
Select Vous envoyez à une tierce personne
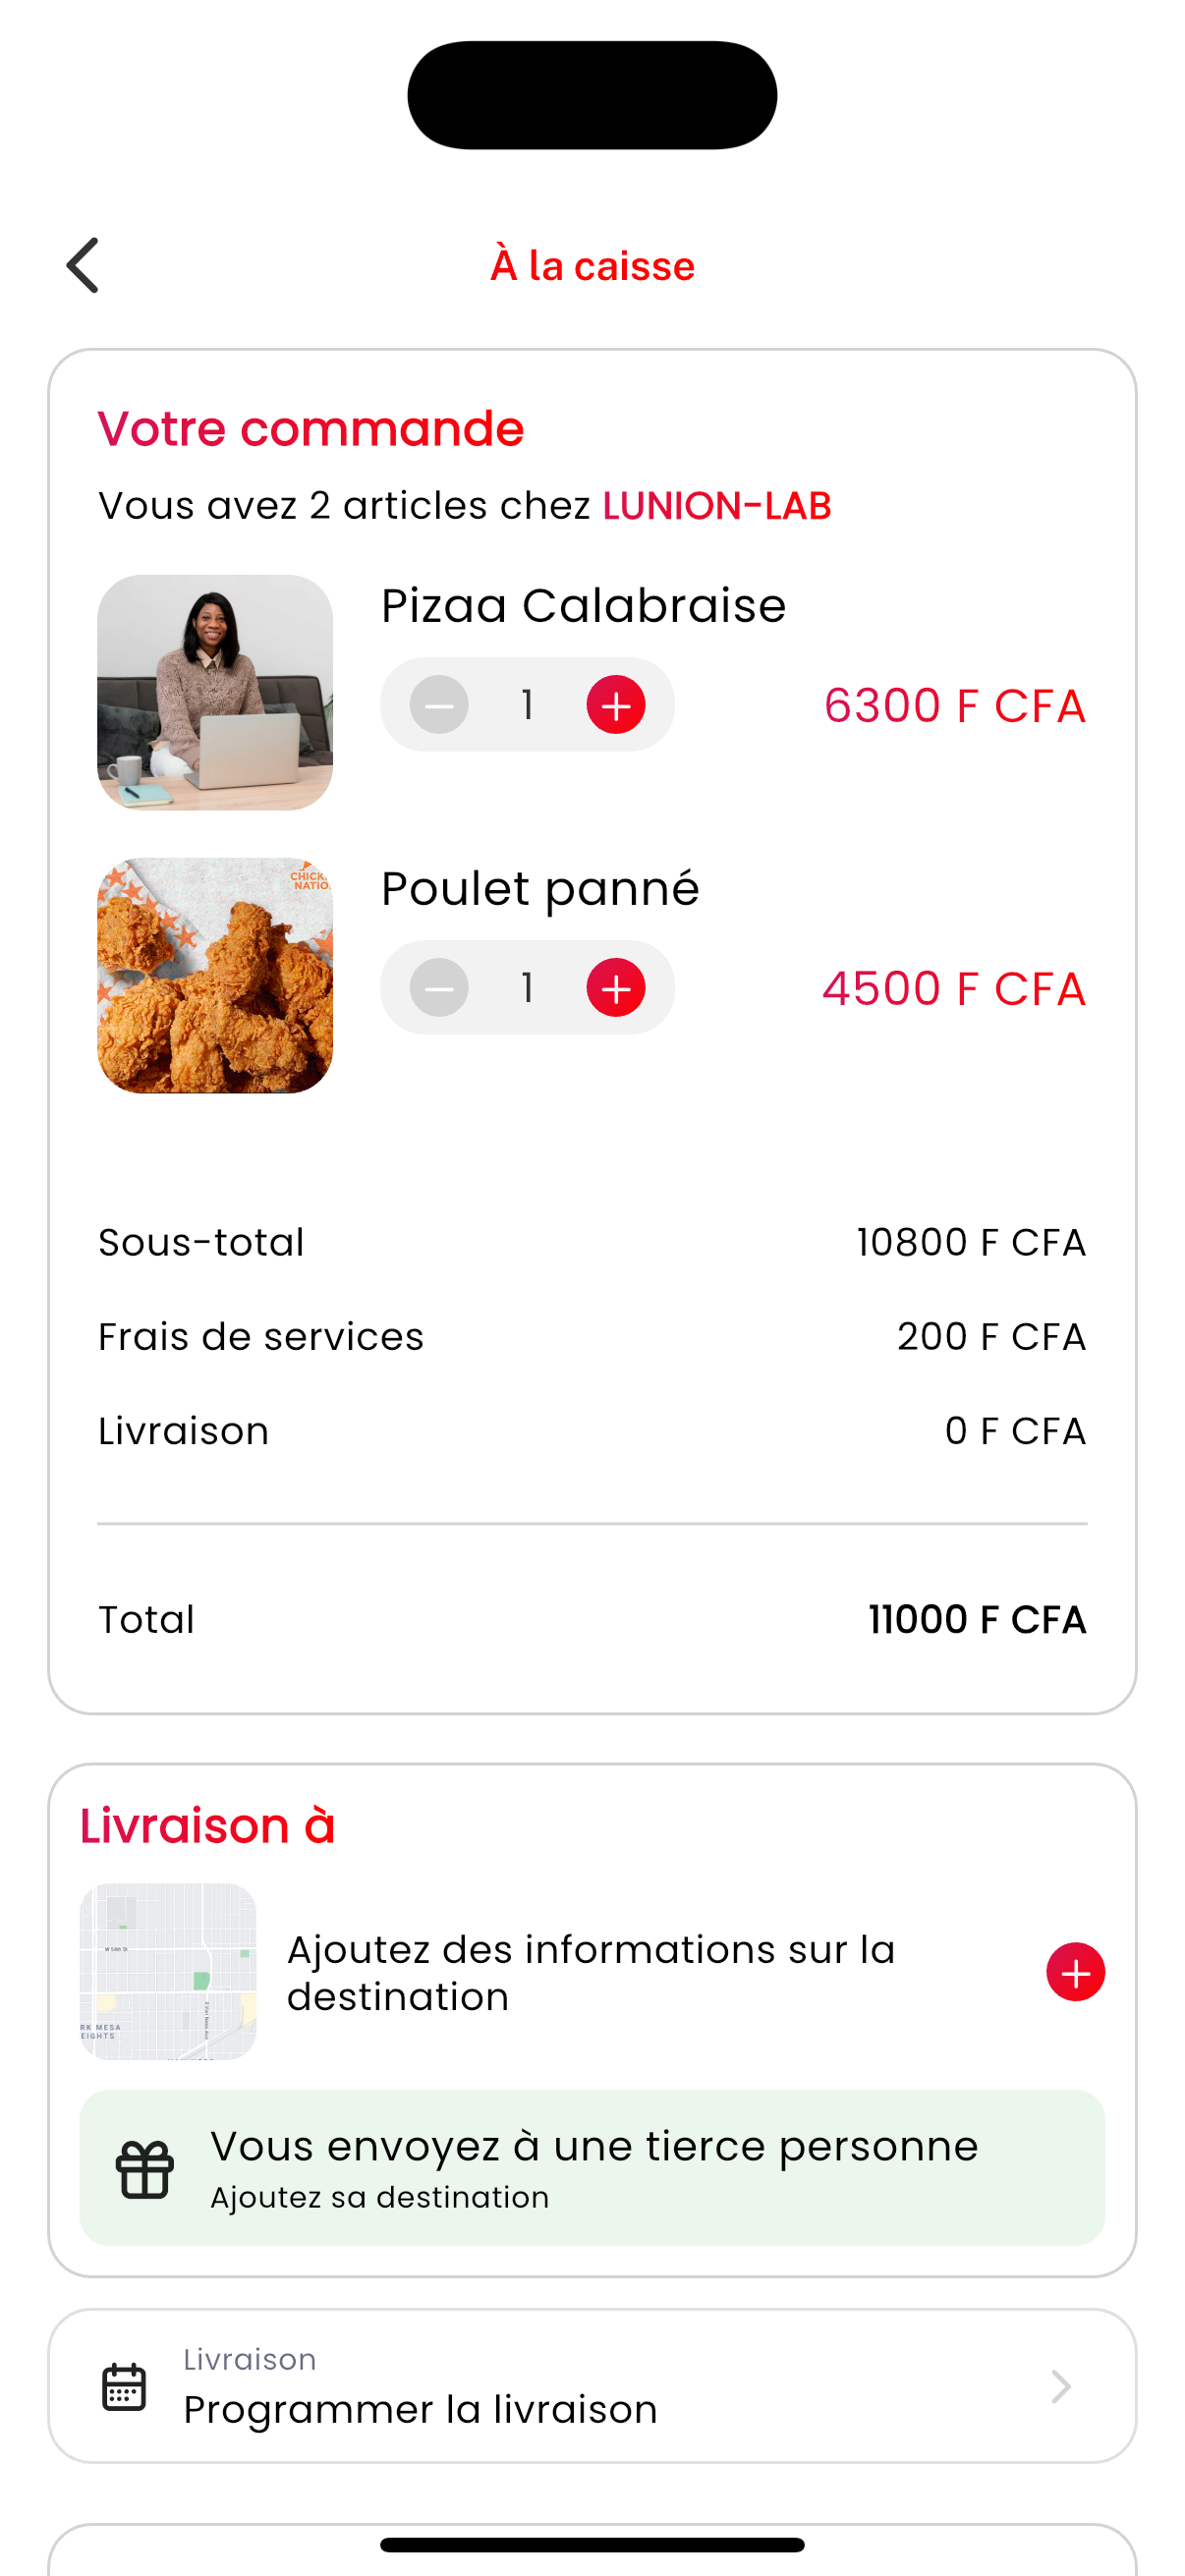point(594,2147)
